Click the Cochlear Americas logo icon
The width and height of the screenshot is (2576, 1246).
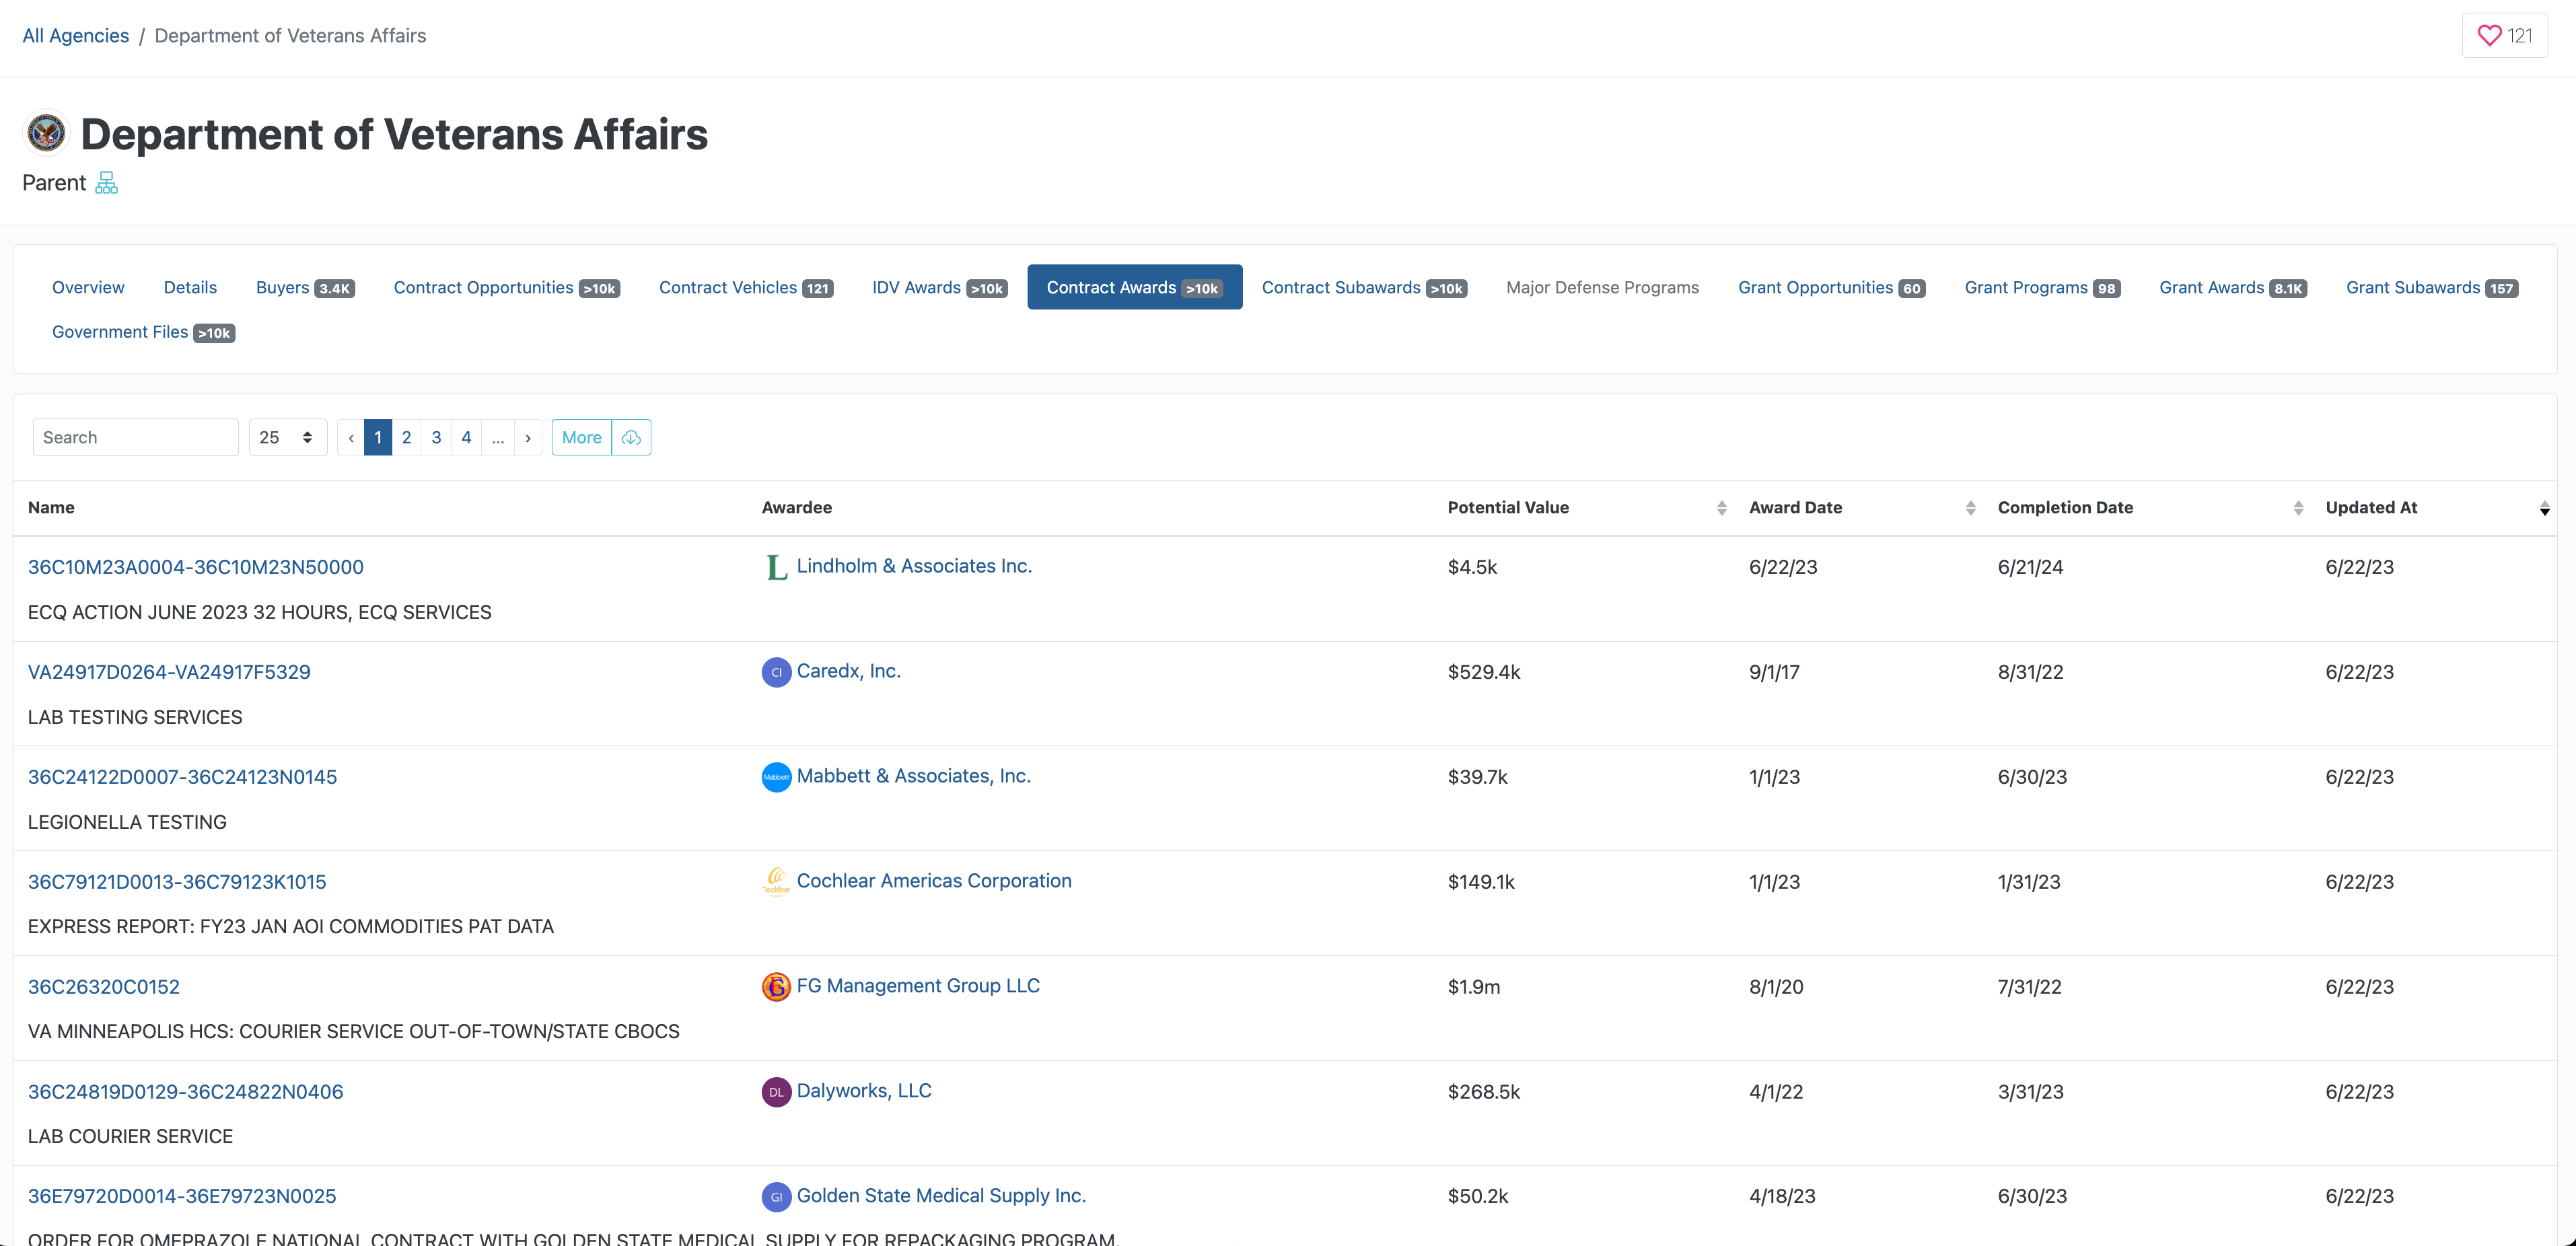click(776, 882)
